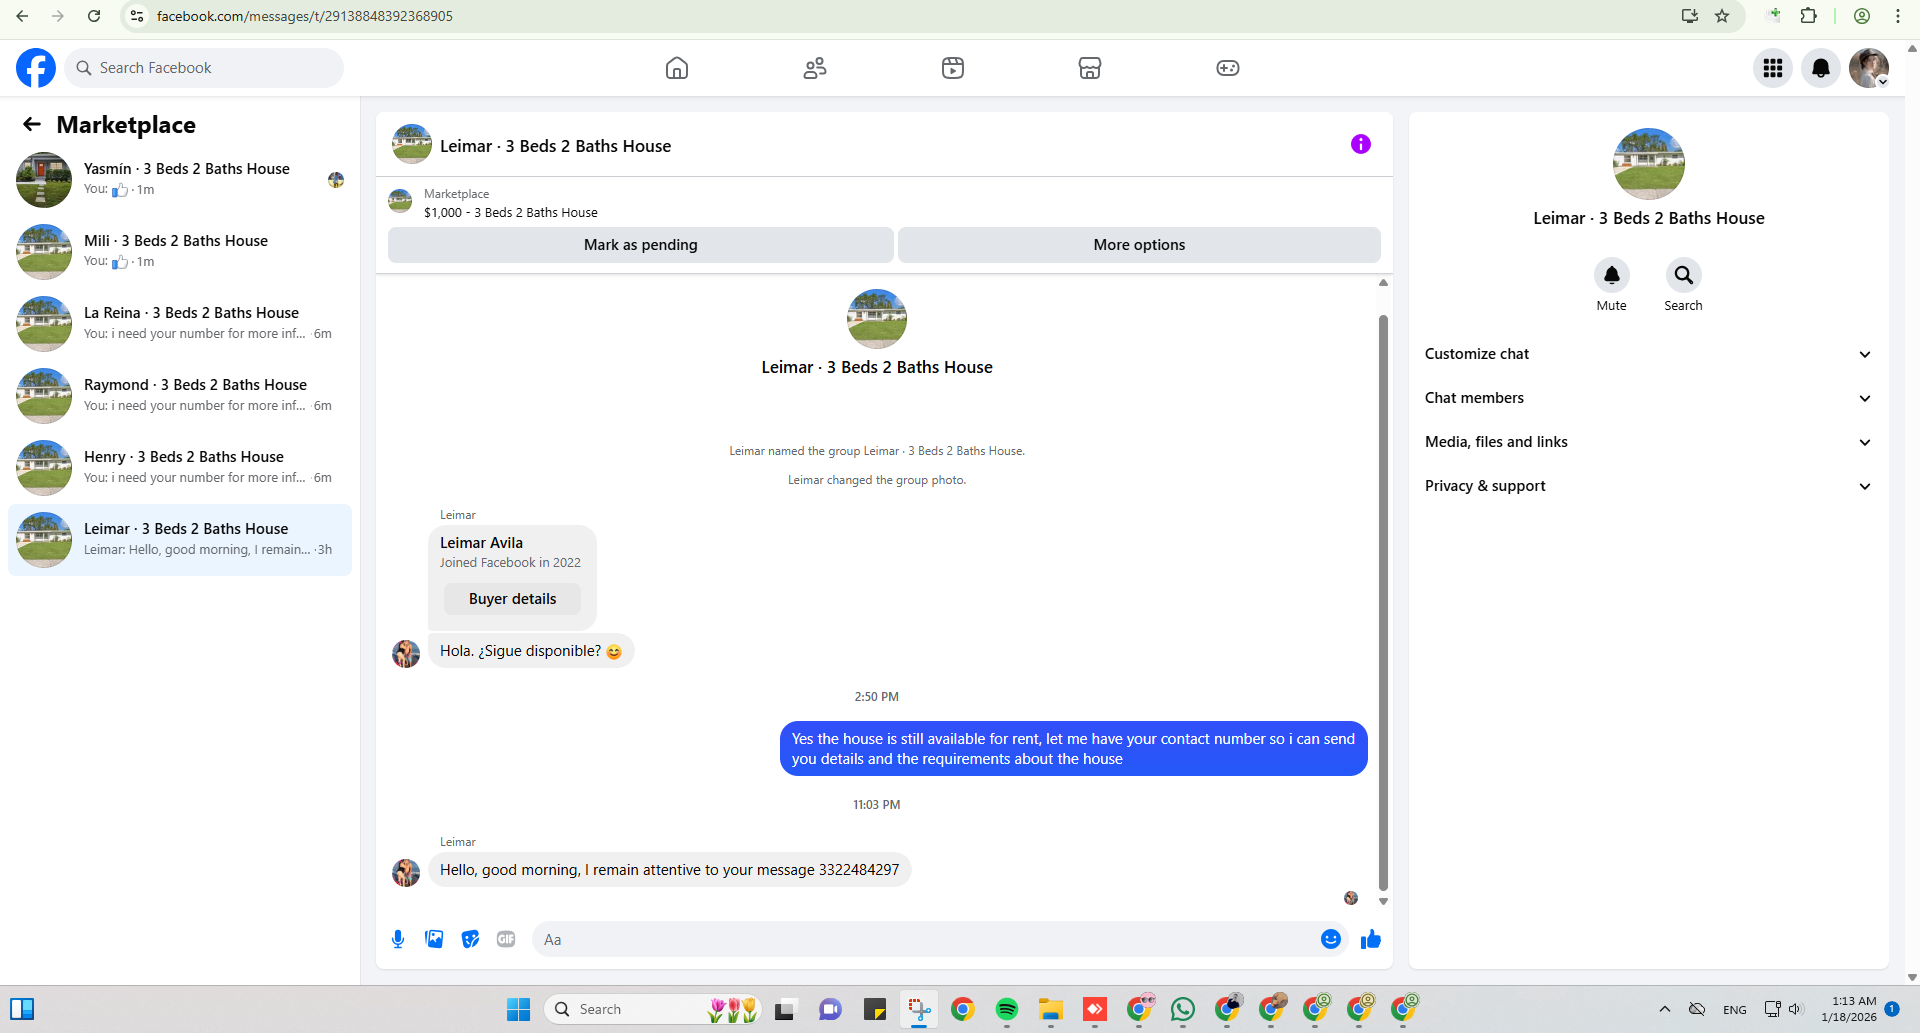Go to Home feed icon
The height and width of the screenshot is (1033, 1920).
coord(677,68)
